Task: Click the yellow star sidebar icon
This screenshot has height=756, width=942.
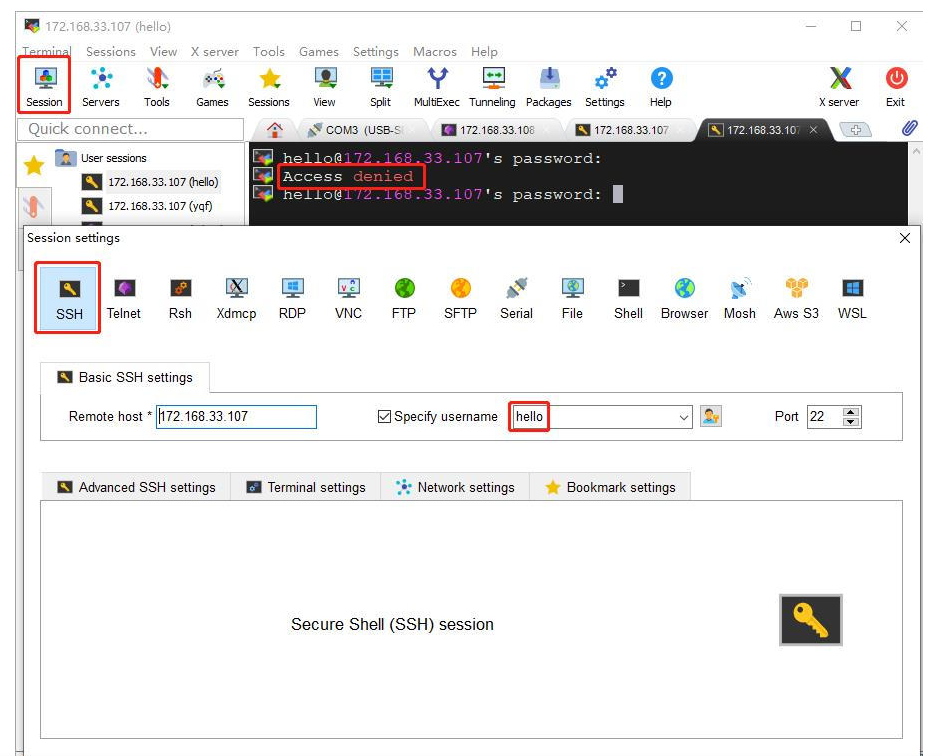Action: [x=34, y=165]
